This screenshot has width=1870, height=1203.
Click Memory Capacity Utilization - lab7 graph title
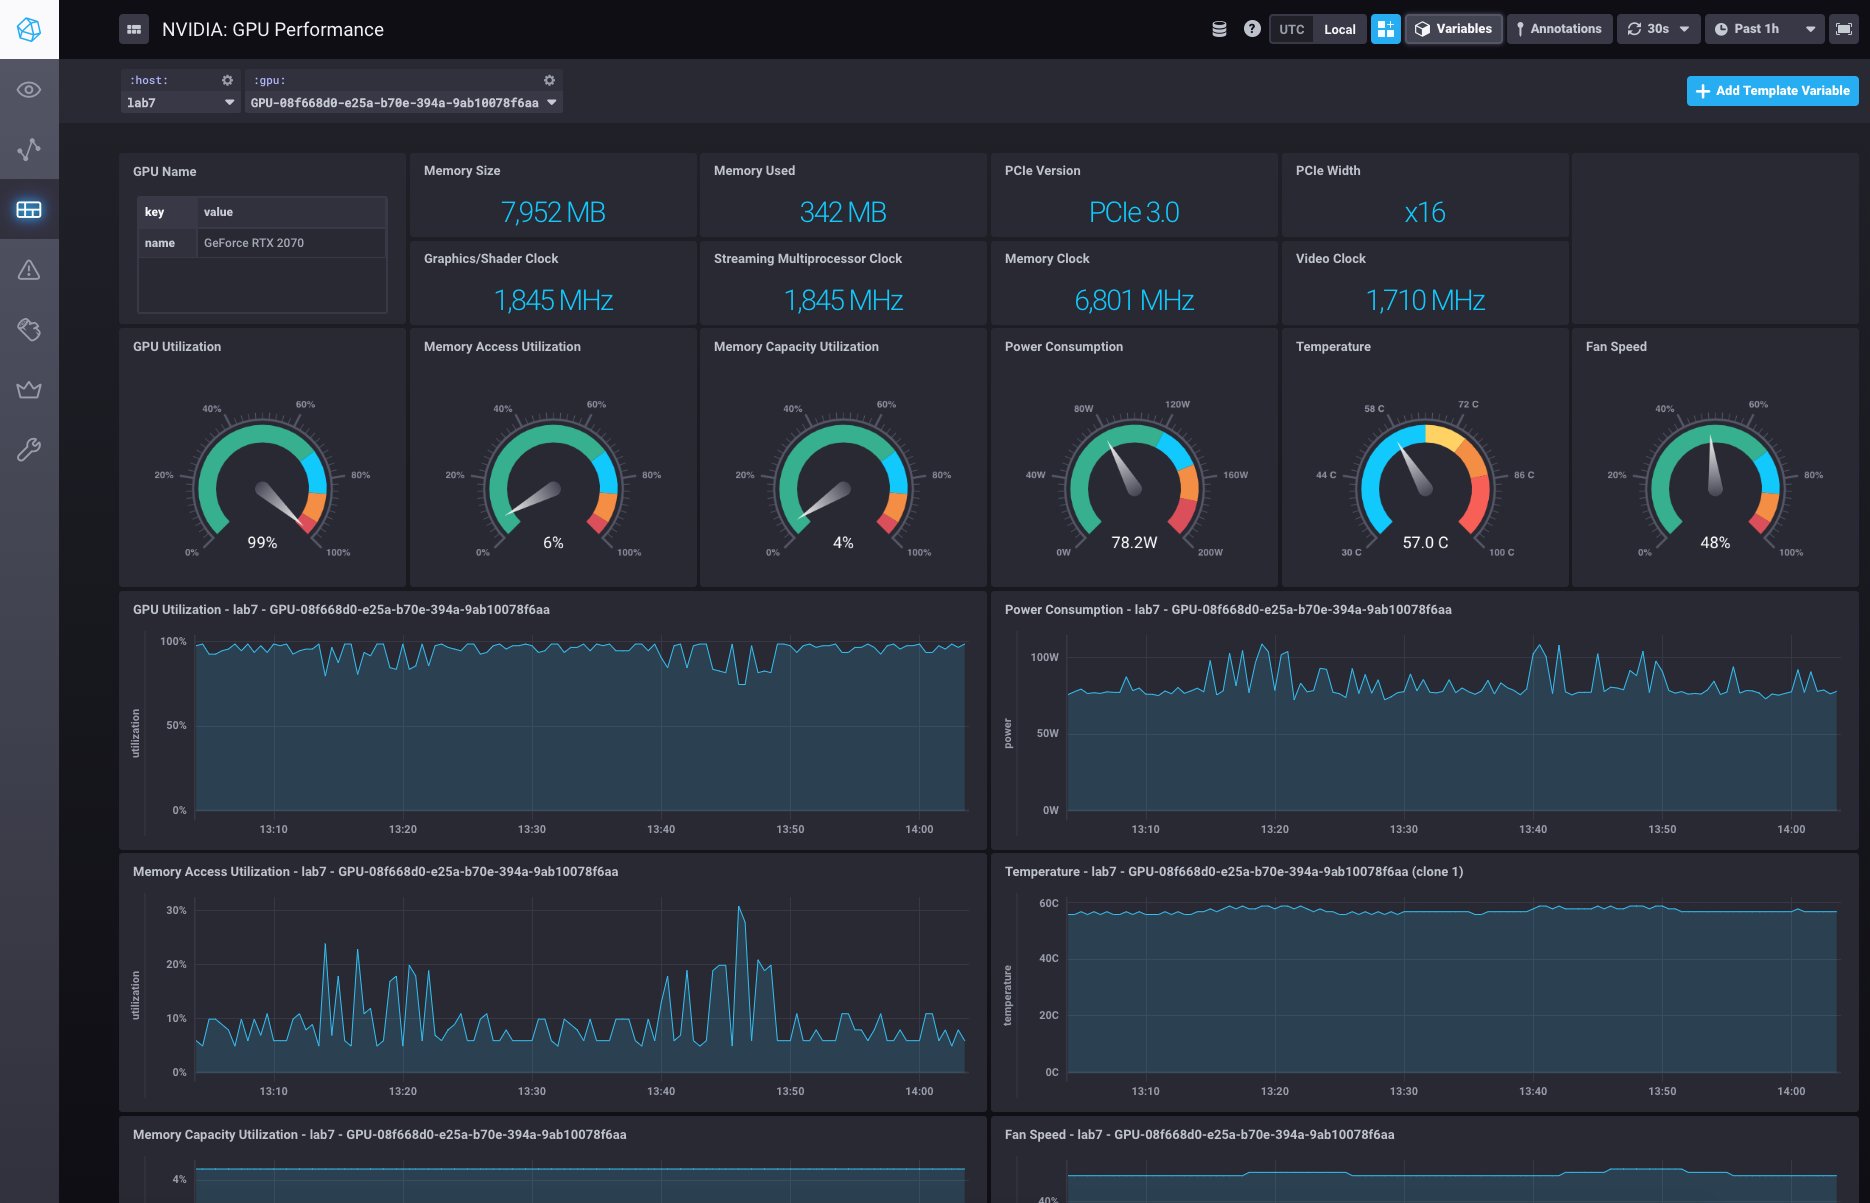pos(379,1135)
